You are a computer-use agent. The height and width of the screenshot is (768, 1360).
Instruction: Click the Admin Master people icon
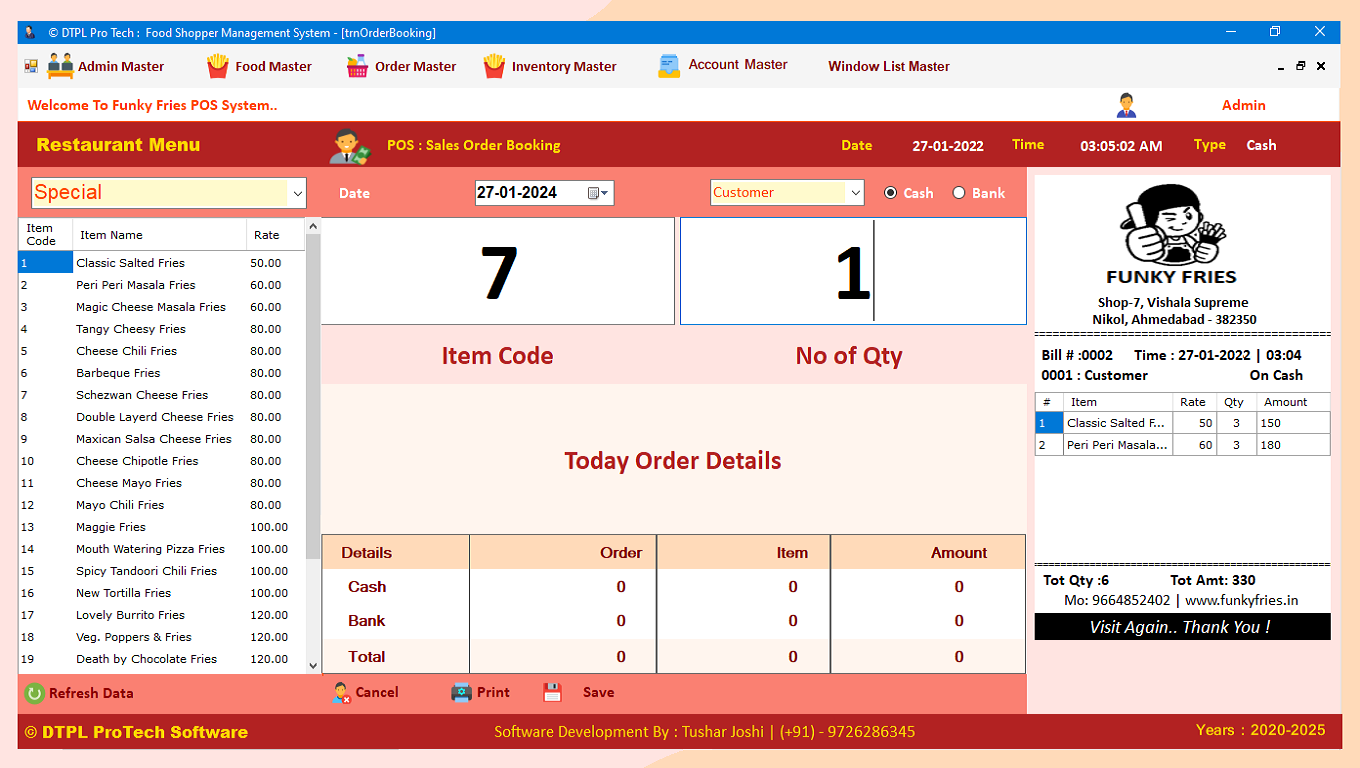click(x=60, y=66)
